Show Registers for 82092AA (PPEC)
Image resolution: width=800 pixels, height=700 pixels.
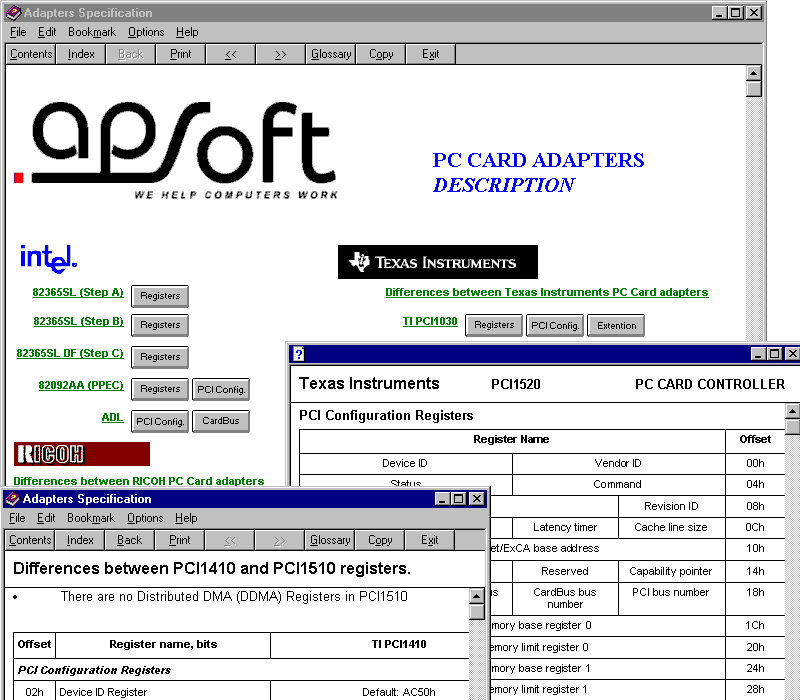(x=160, y=389)
